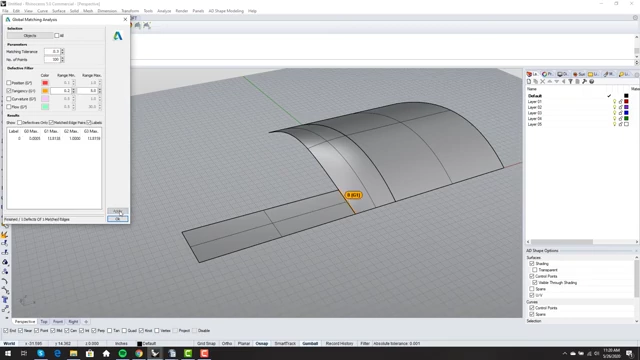The image size is (640, 360).
Task: Open the Help menu
Action: coord(252,11)
